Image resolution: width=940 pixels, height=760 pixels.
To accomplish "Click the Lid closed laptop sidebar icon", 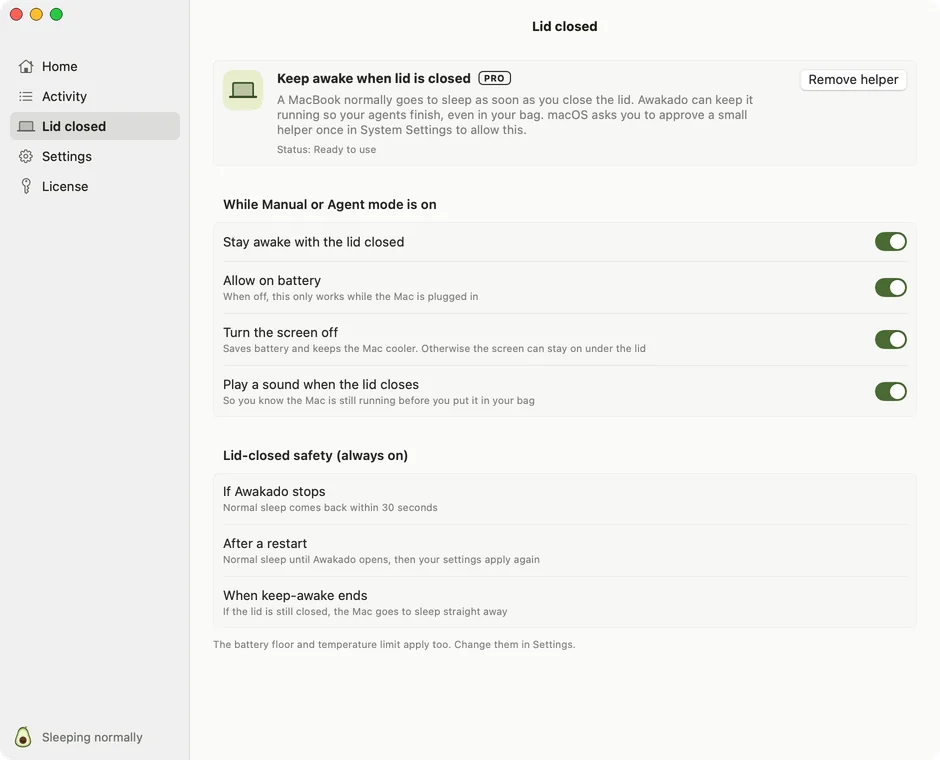I will pos(26,126).
